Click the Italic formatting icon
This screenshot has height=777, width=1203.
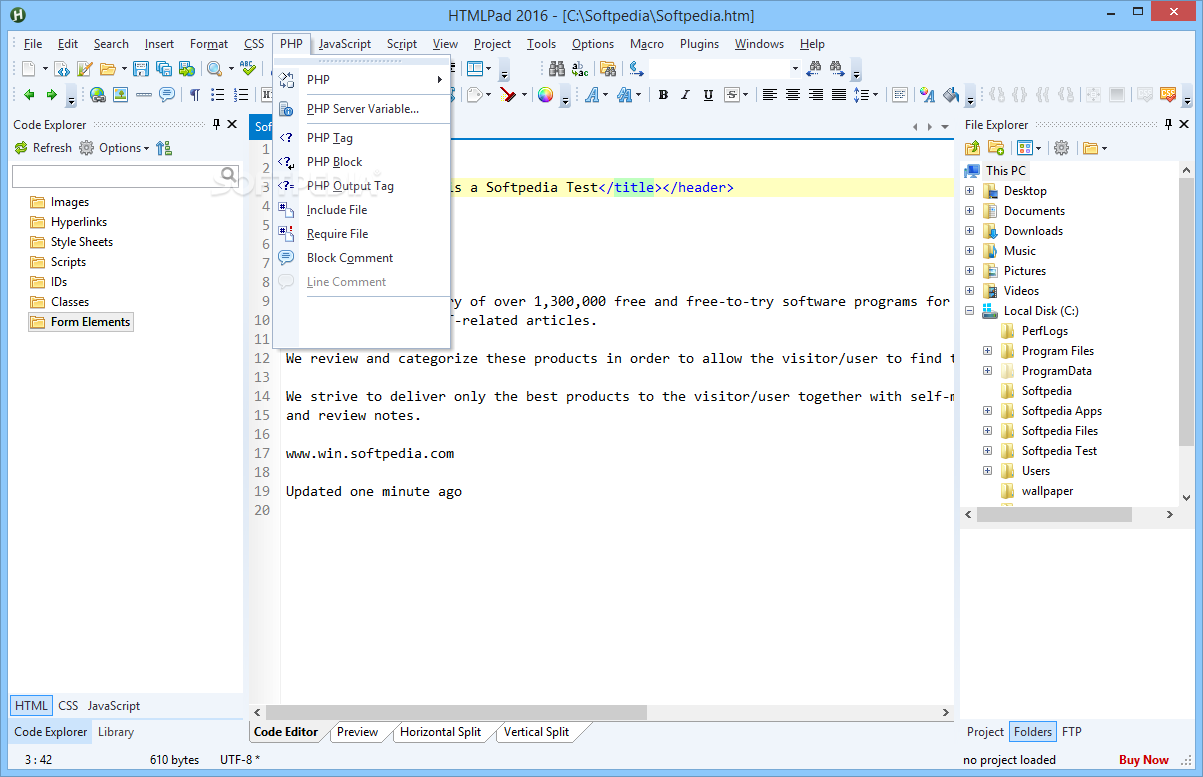coord(685,95)
